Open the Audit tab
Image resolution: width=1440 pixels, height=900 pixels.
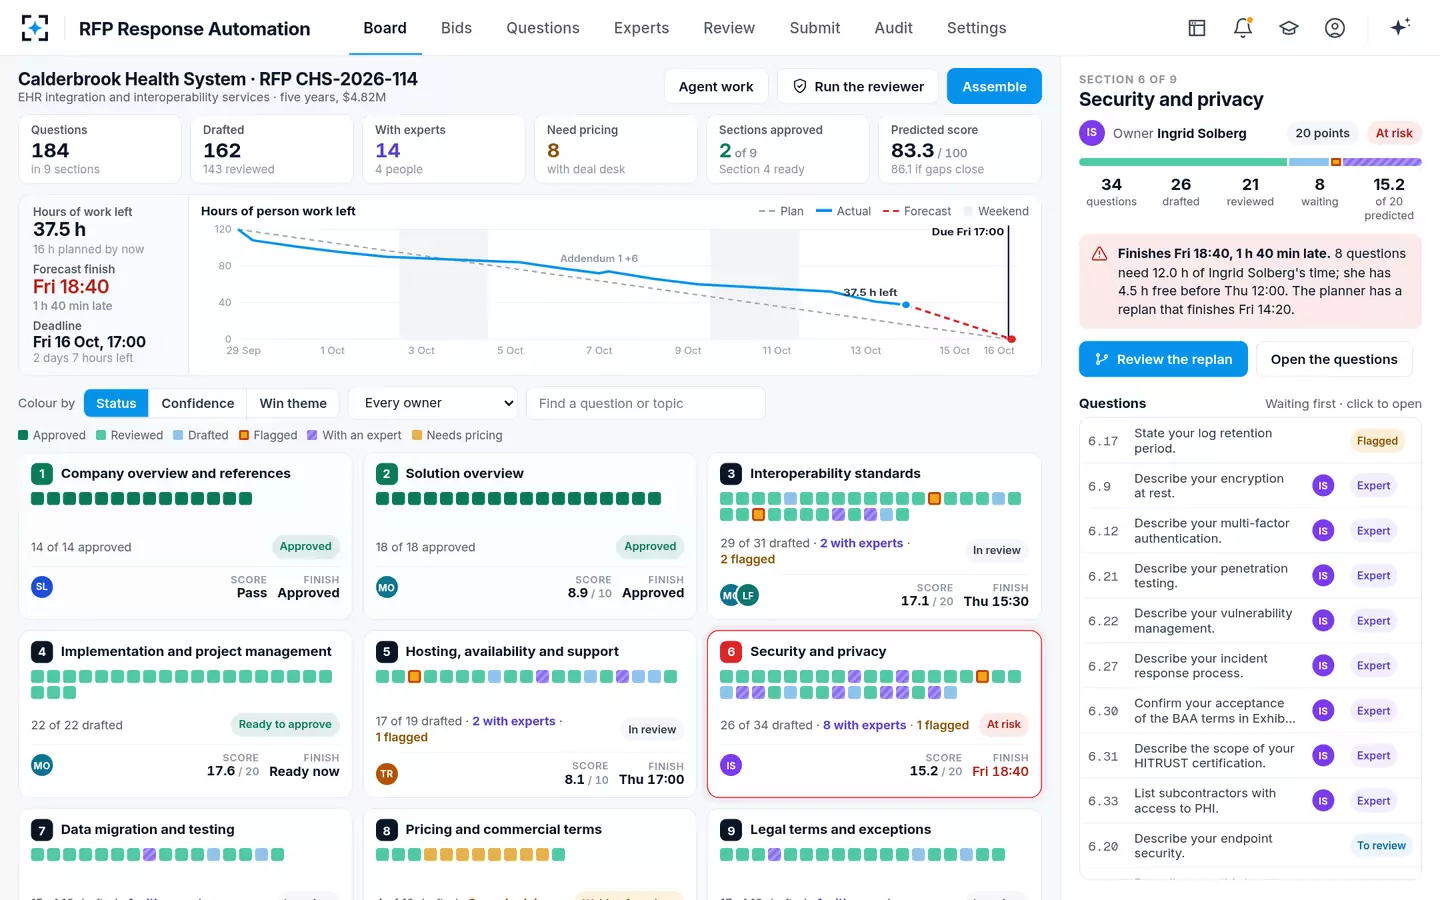(893, 28)
